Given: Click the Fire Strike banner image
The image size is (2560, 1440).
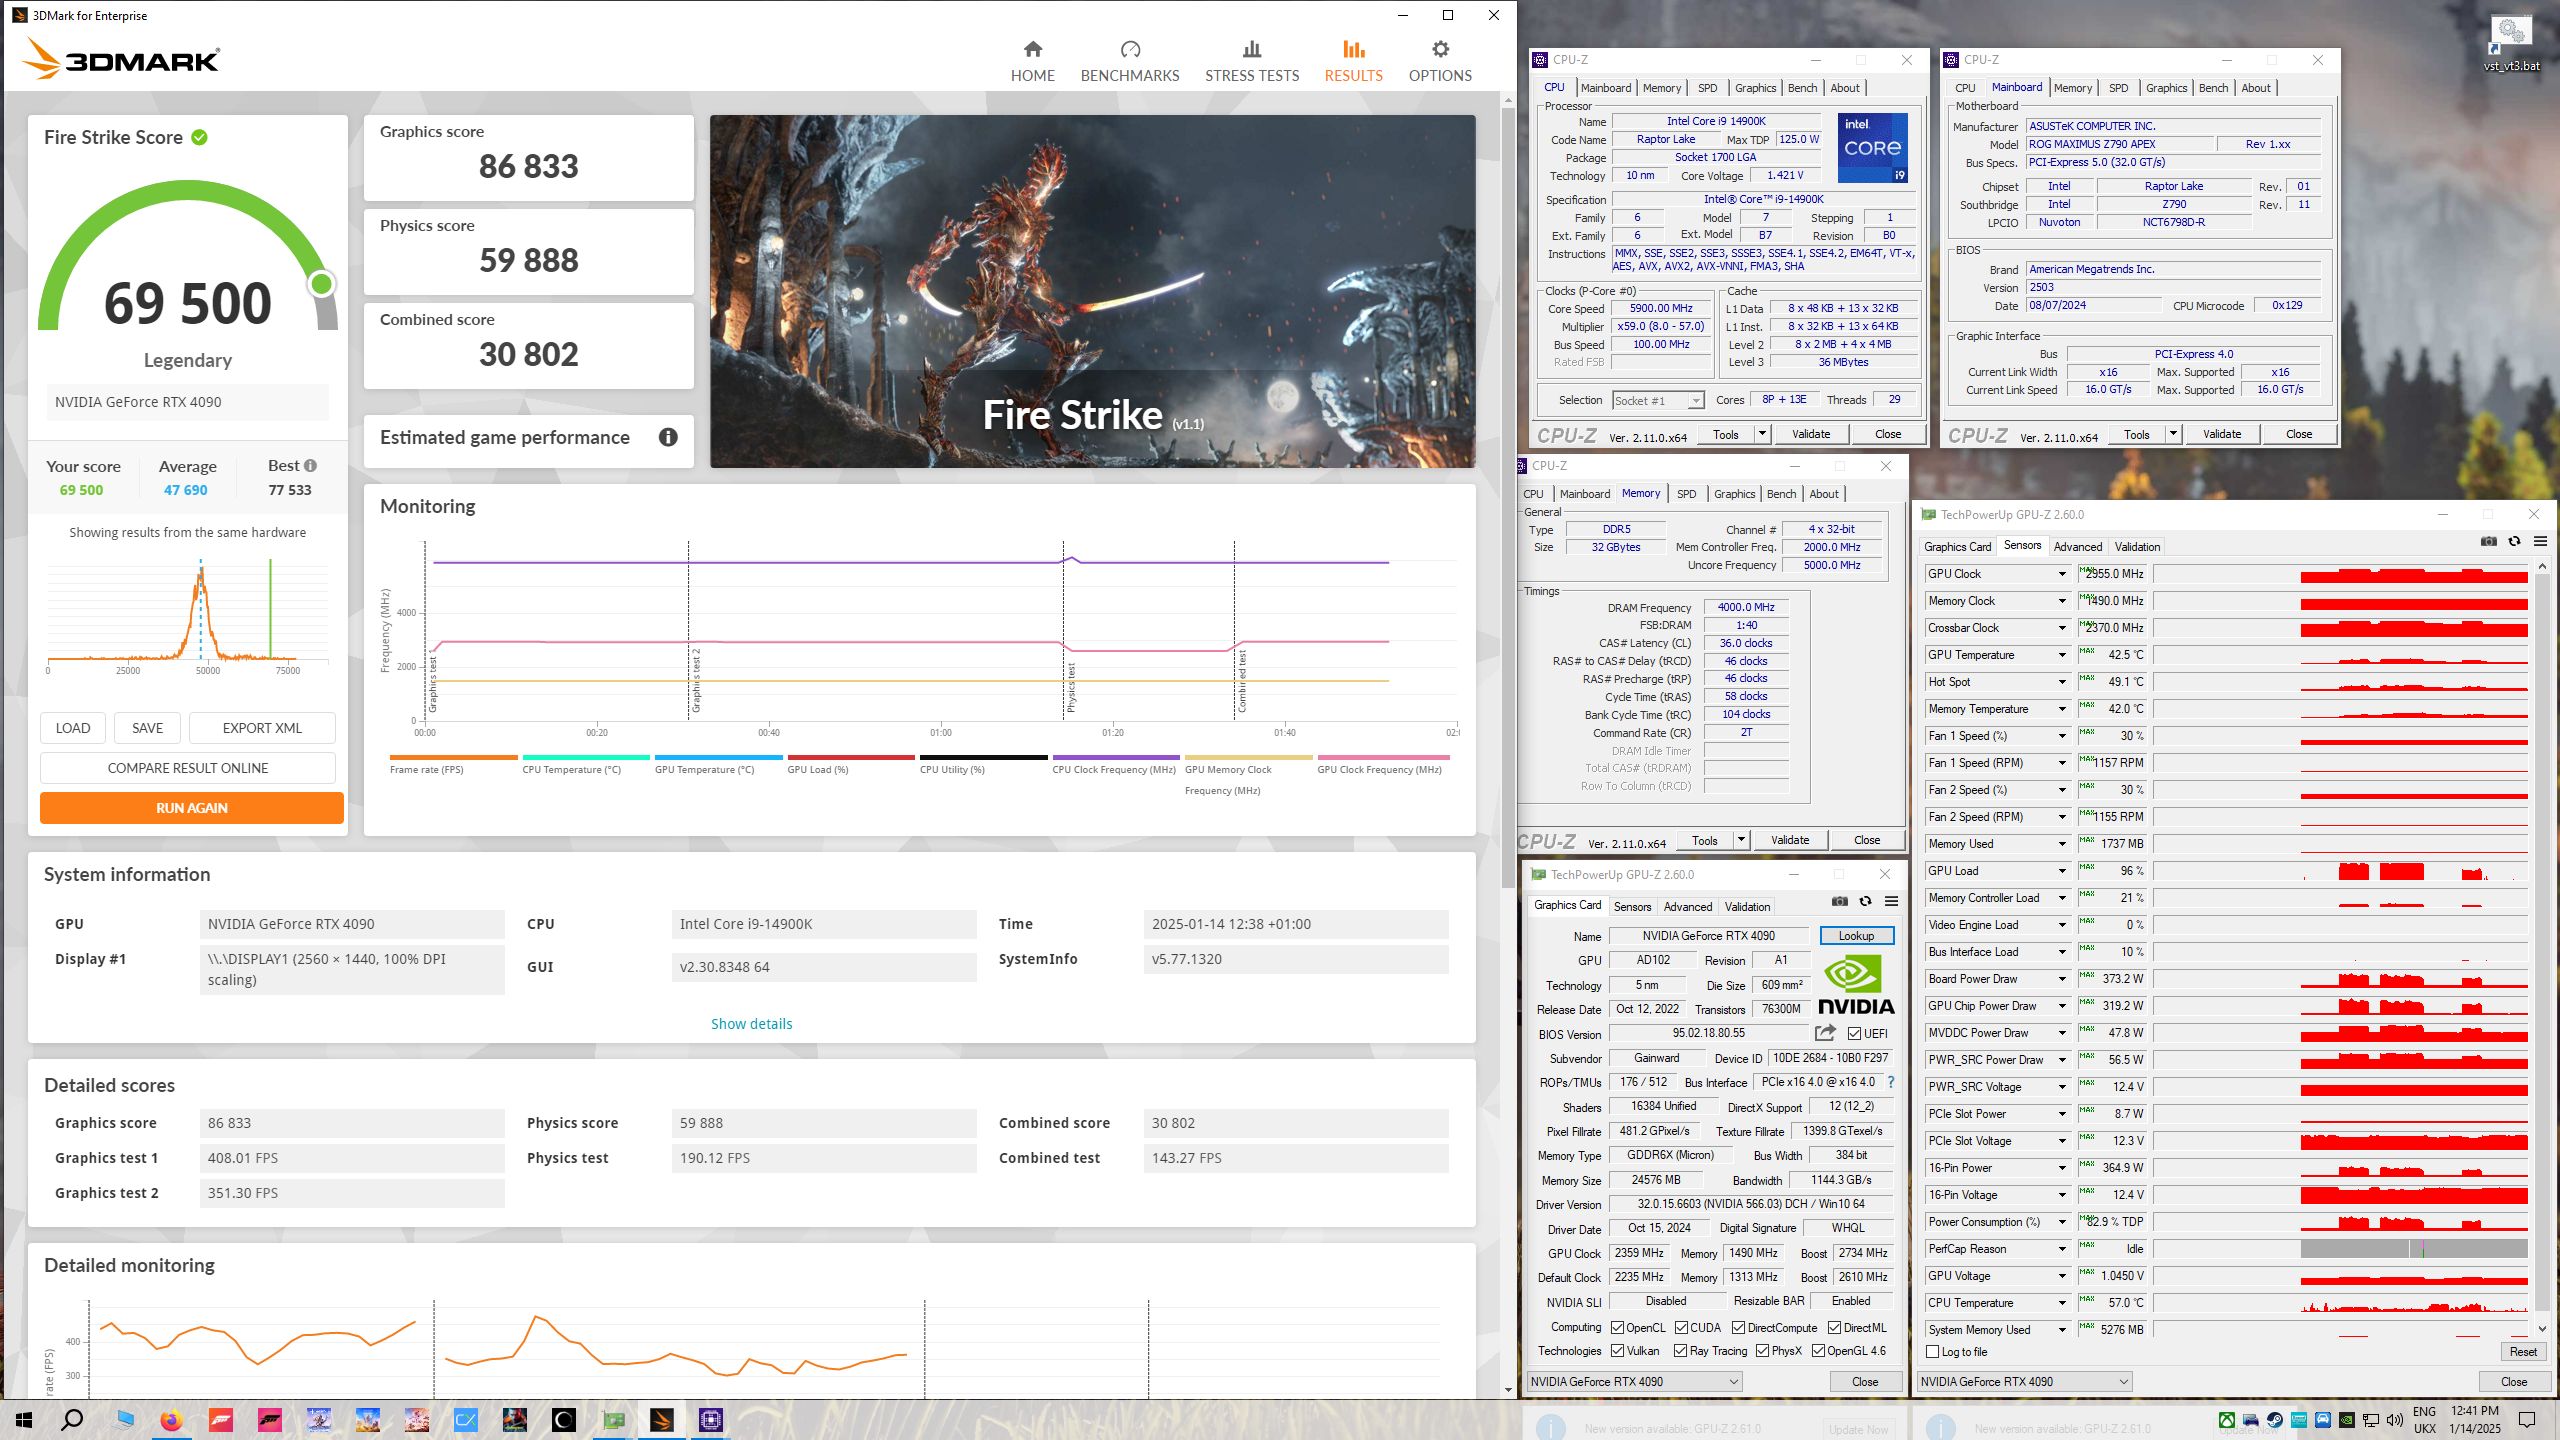Looking at the screenshot, I should click(x=1092, y=291).
